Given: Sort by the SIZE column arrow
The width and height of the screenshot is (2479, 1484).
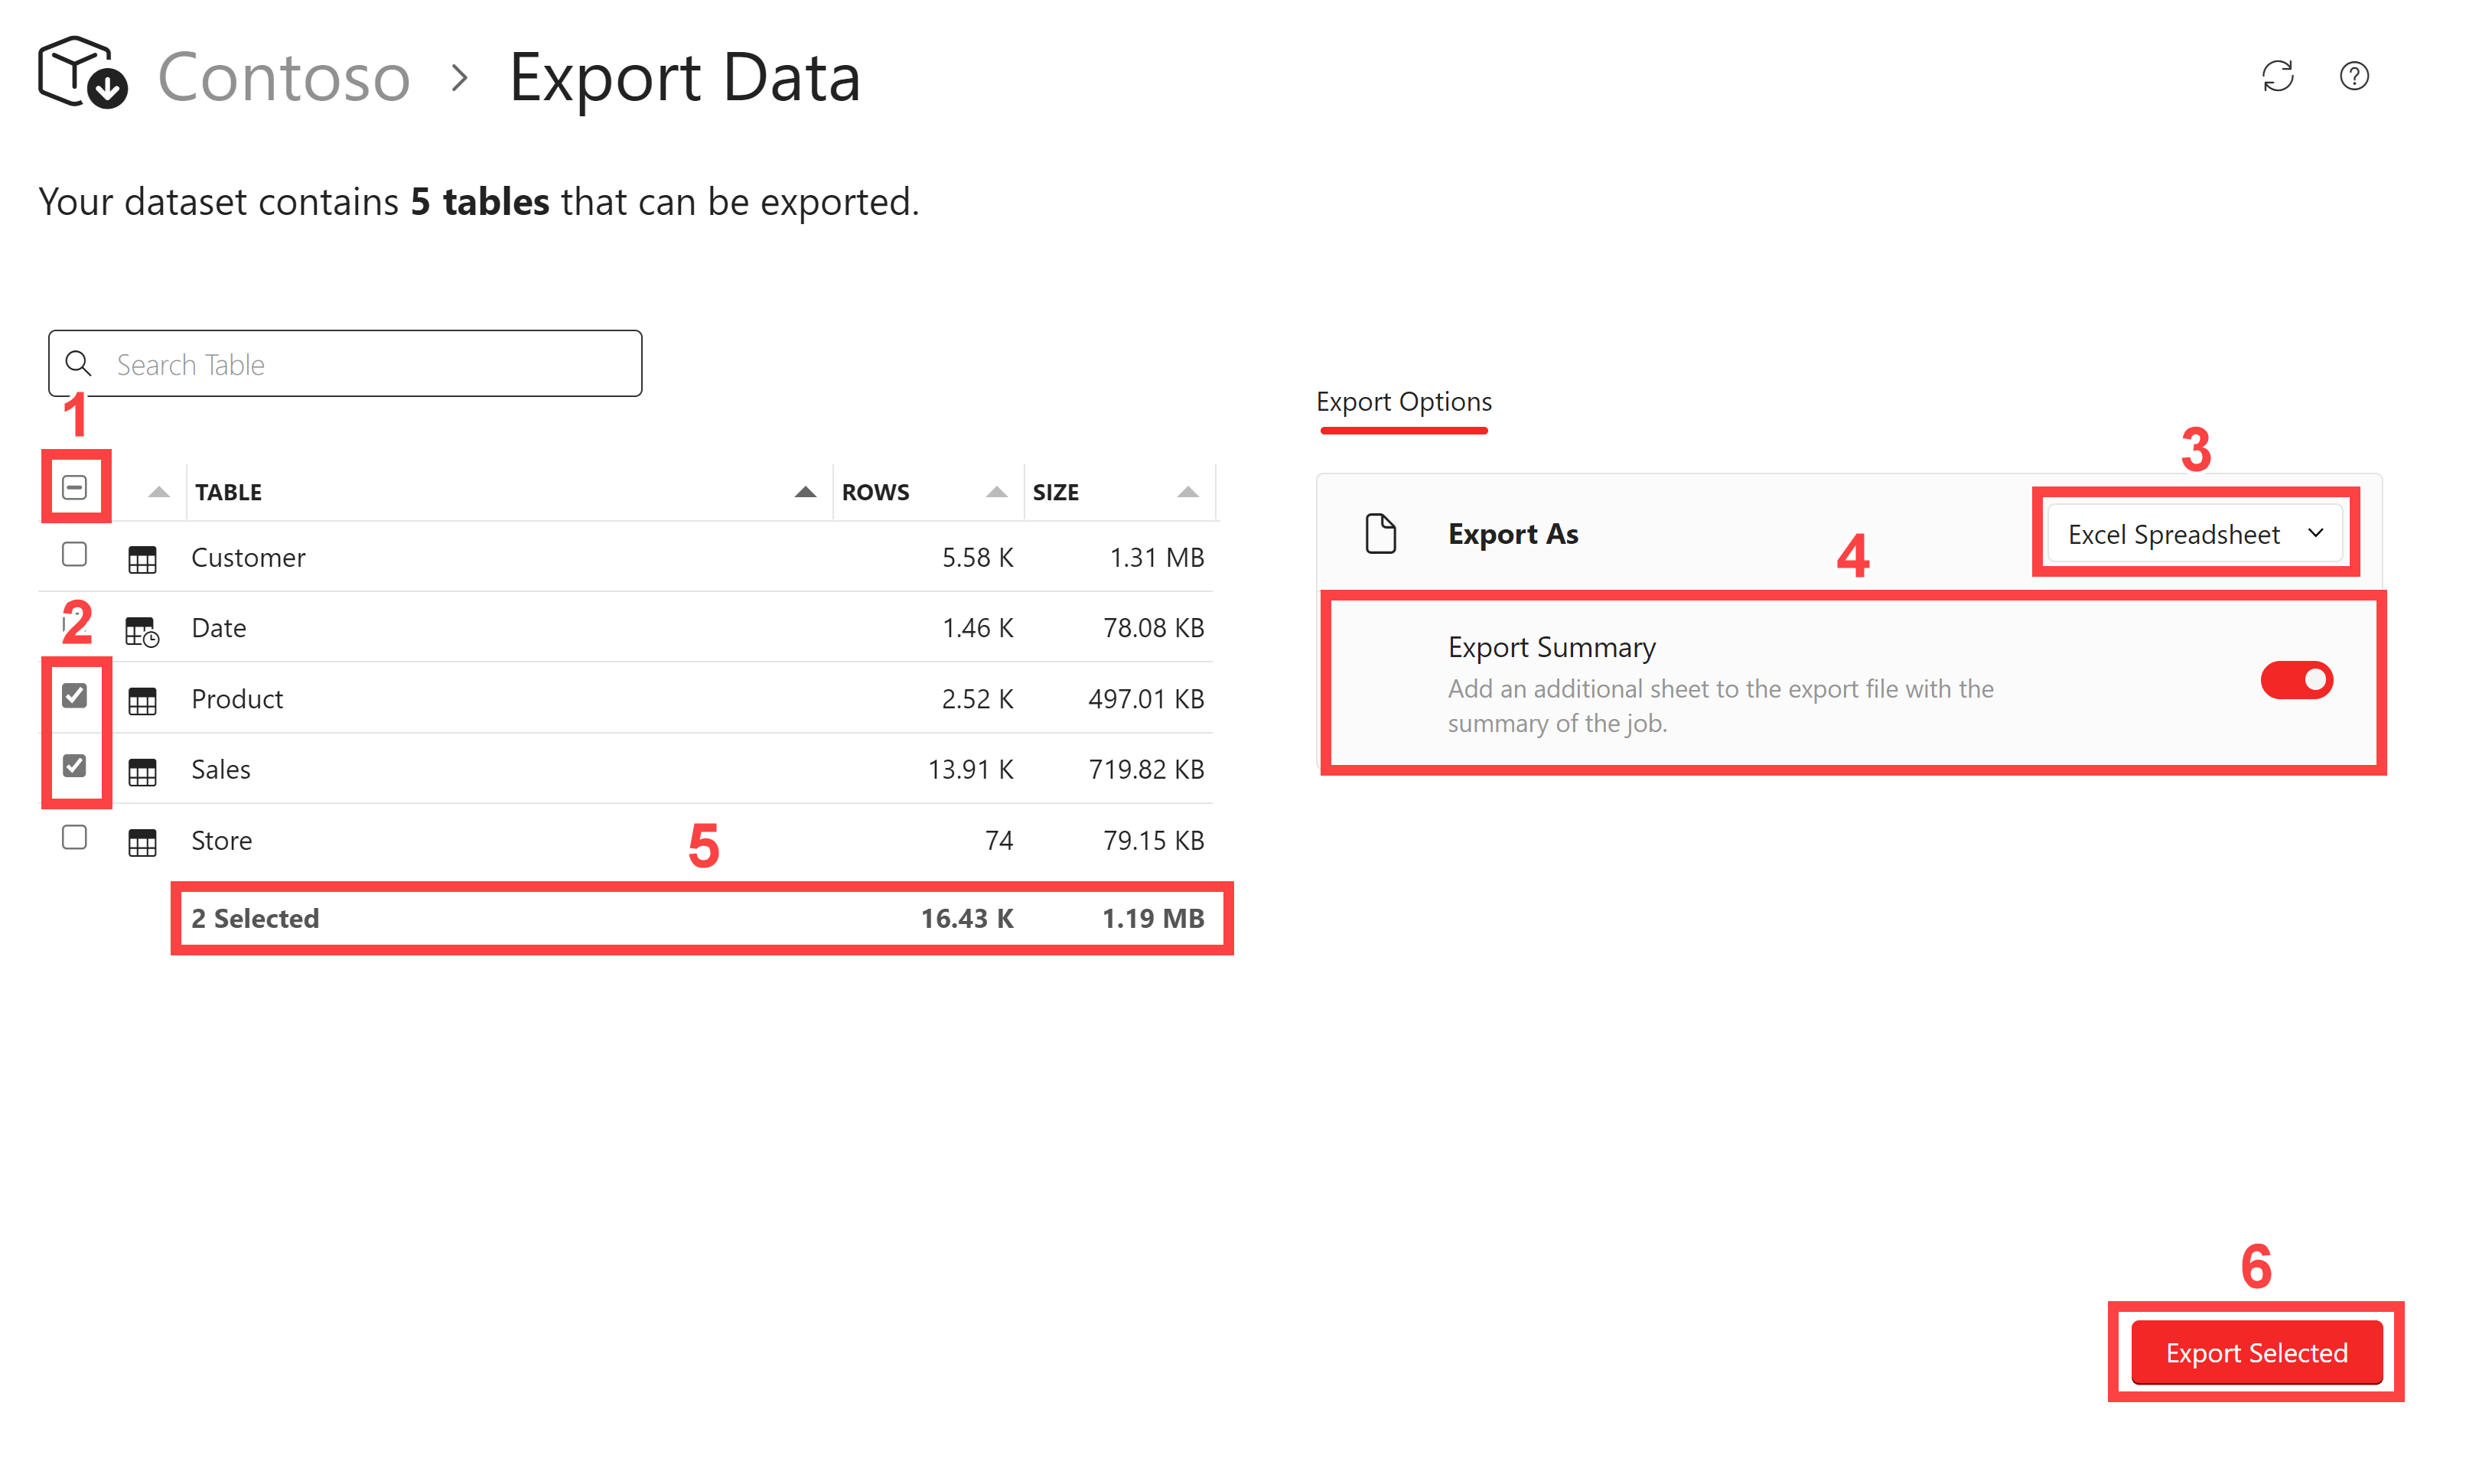Looking at the screenshot, I should [x=1187, y=492].
